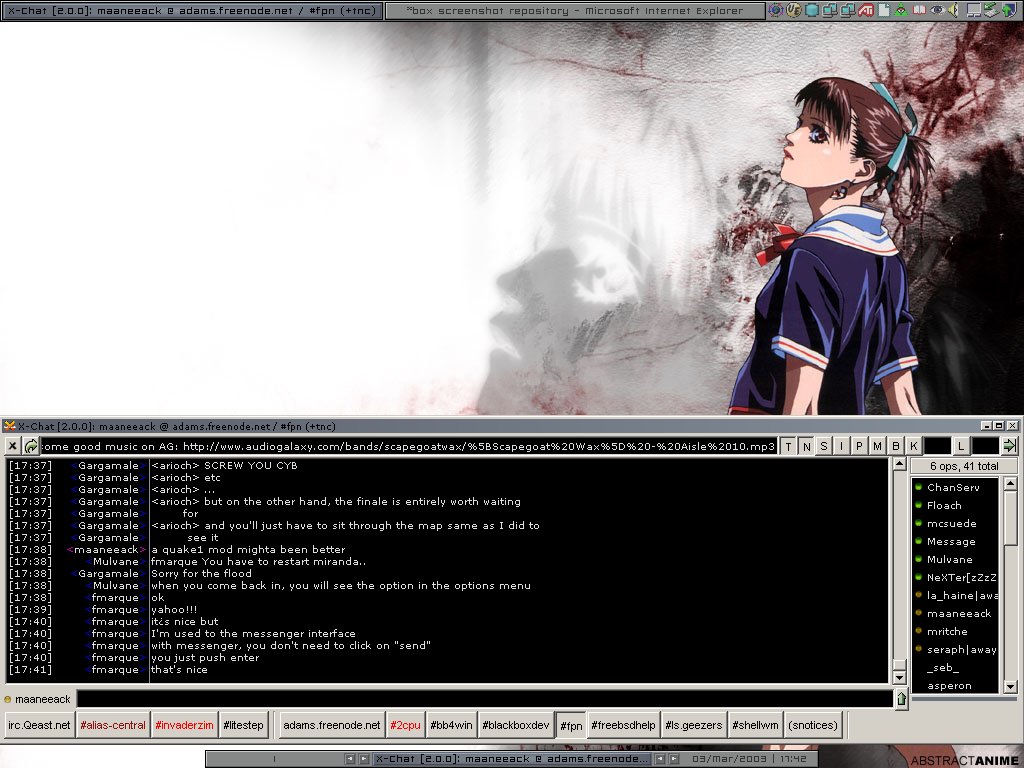Click the maaneeack nick status dot by the input
The width and height of the screenshot is (1024, 768).
click(8, 699)
